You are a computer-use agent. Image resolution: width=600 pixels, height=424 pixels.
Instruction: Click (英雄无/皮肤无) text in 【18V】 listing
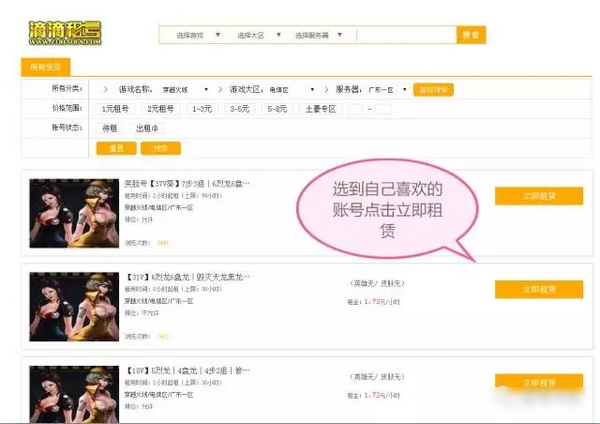click(377, 377)
